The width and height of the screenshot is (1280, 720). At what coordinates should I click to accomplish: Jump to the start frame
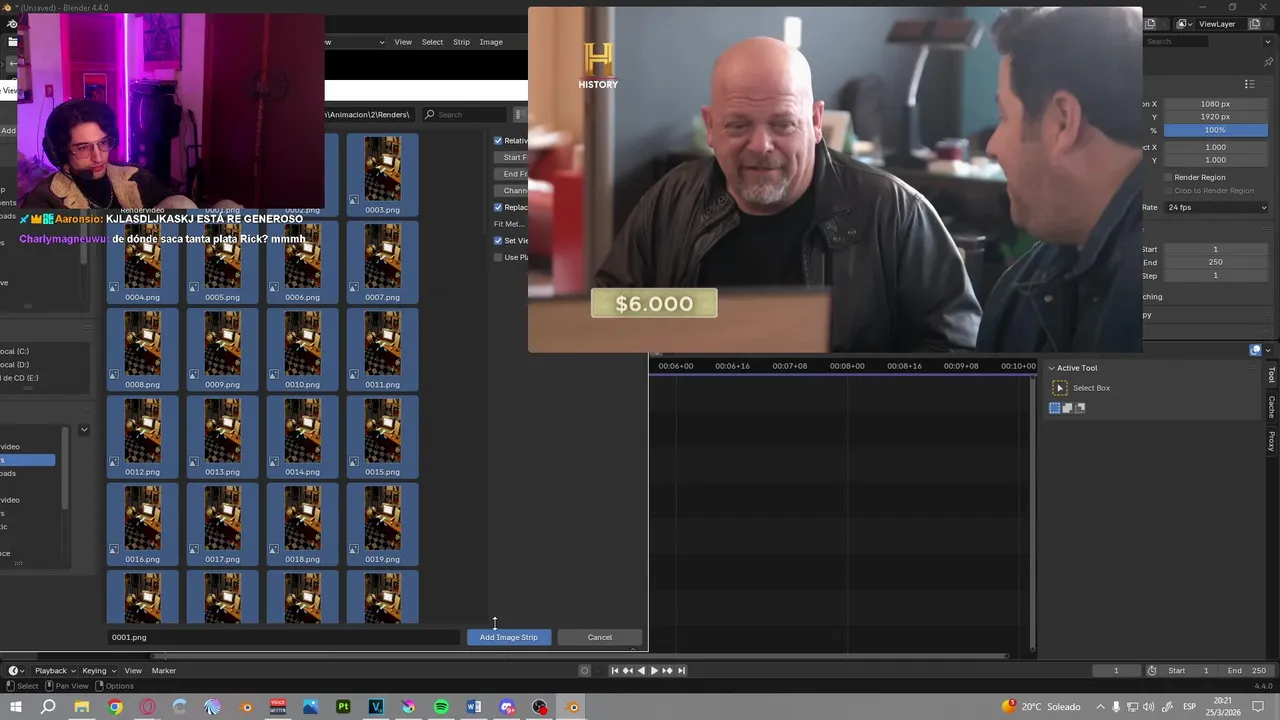[x=615, y=671]
